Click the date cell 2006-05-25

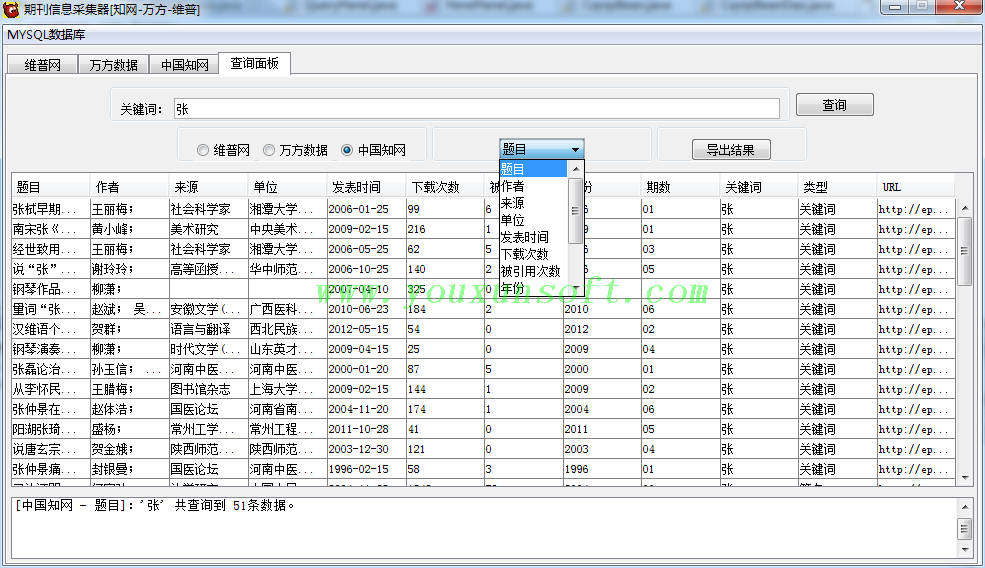366,249
